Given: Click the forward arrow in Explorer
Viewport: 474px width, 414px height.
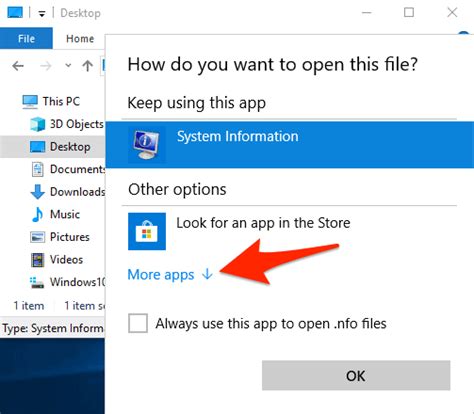Looking at the screenshot, I should (x=46, y=66).
